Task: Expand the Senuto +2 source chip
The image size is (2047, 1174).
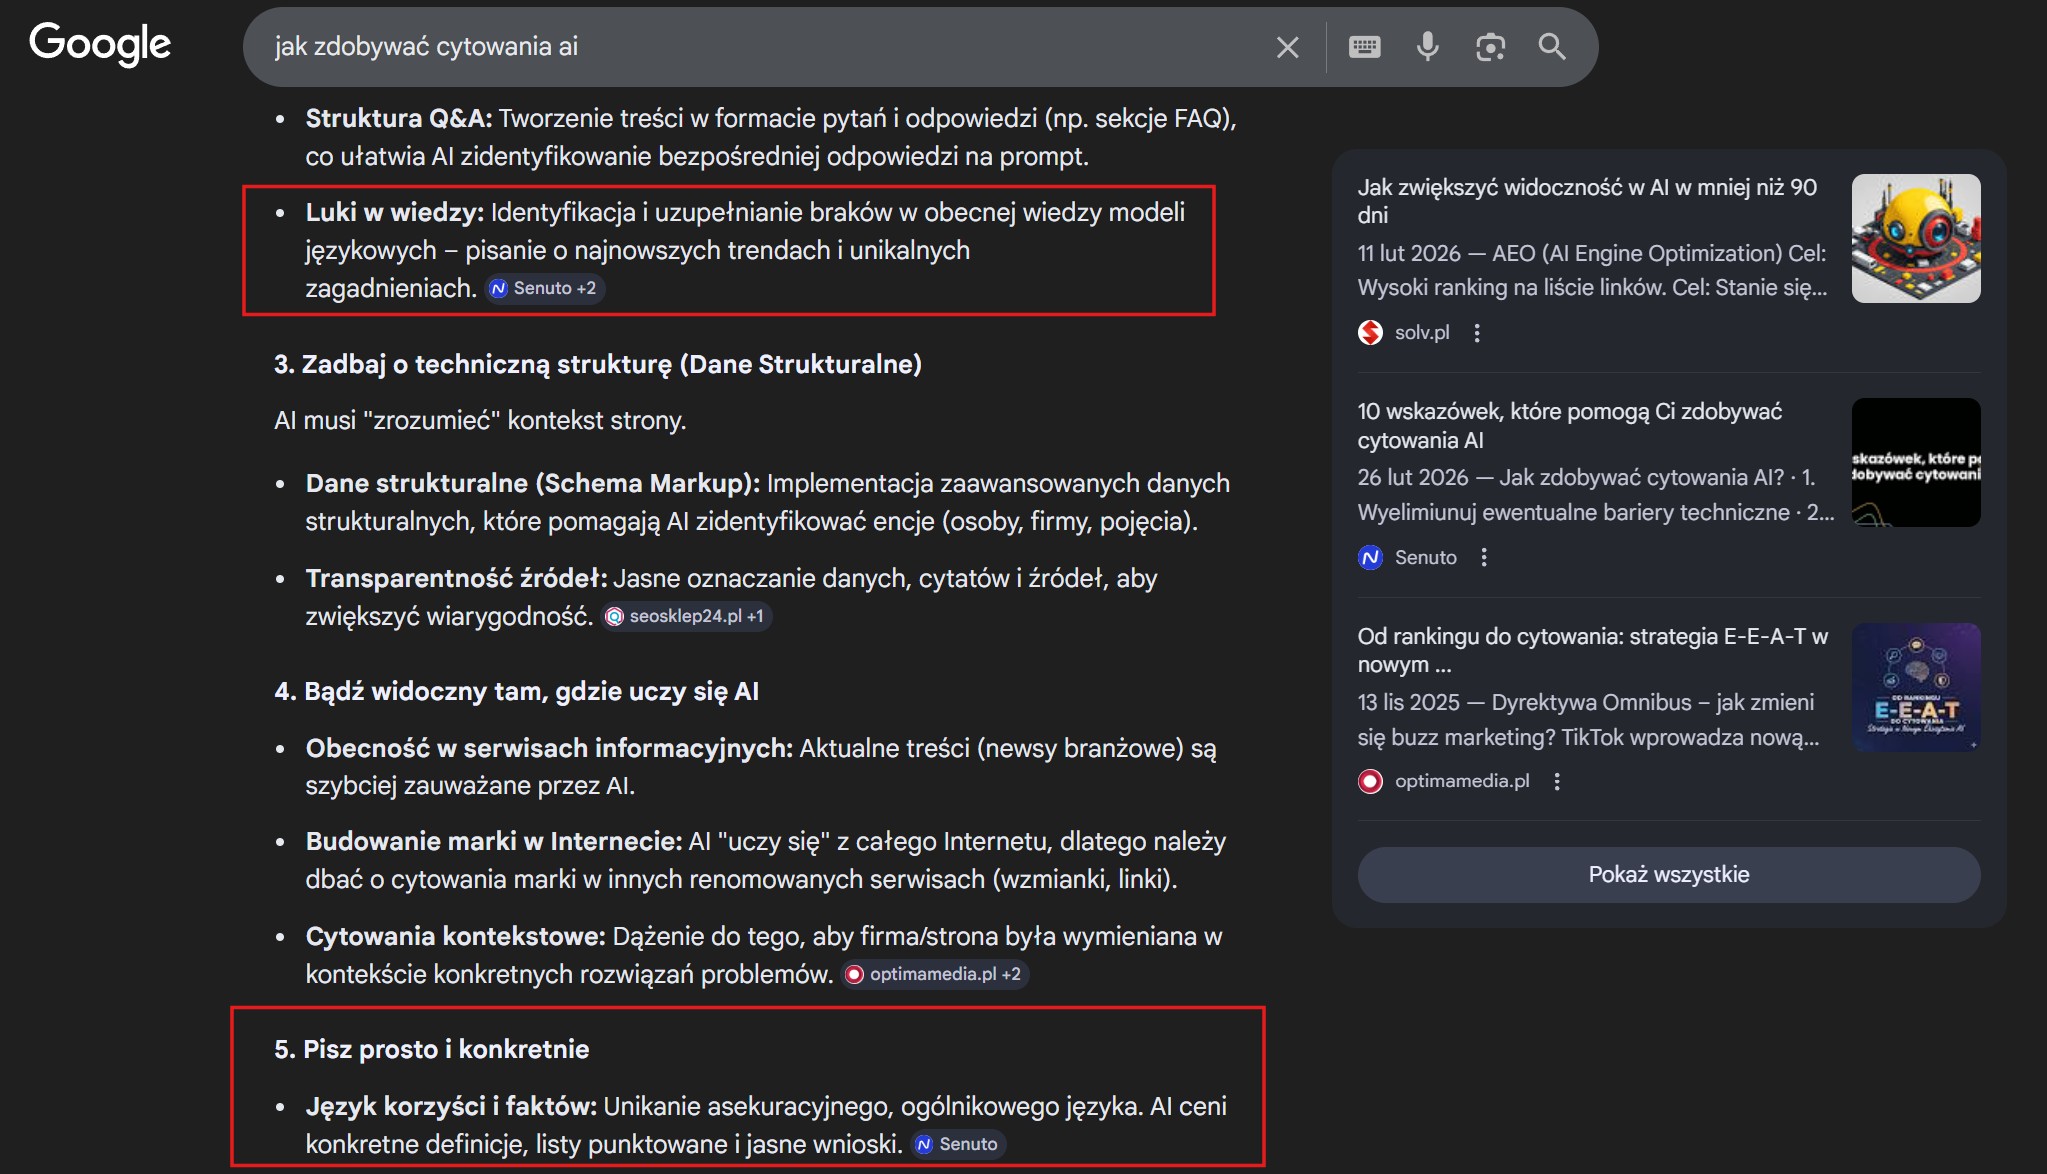Action: click(545, 288)
